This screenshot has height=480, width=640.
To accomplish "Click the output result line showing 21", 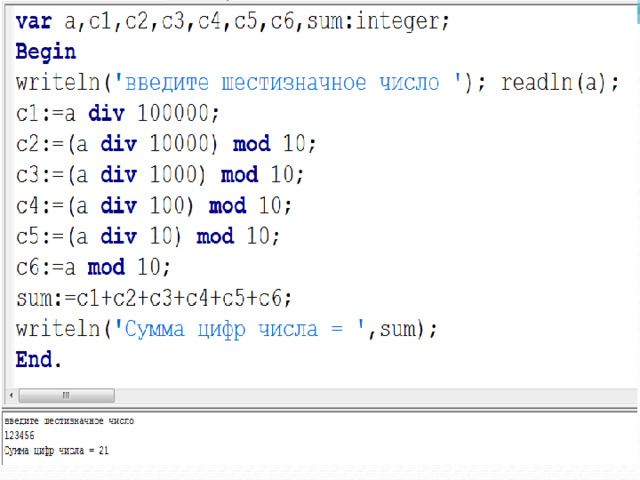I will (x=56, y=451).
